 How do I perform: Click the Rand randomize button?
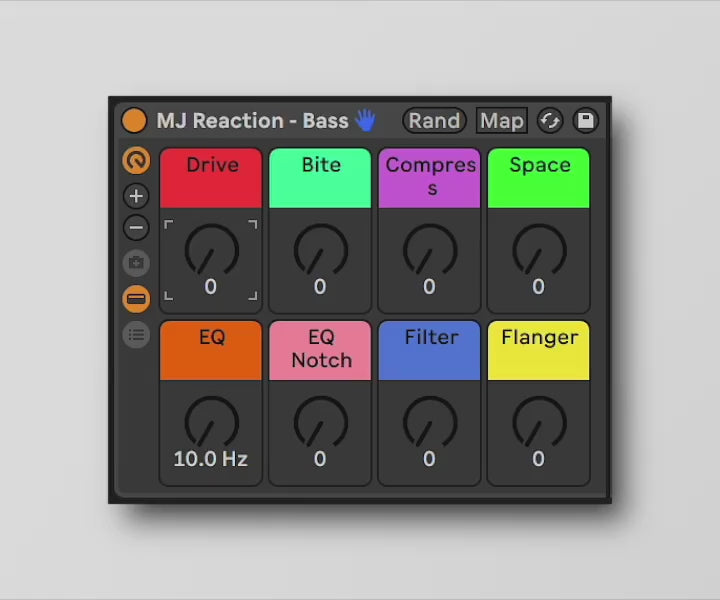pos(434,121)
